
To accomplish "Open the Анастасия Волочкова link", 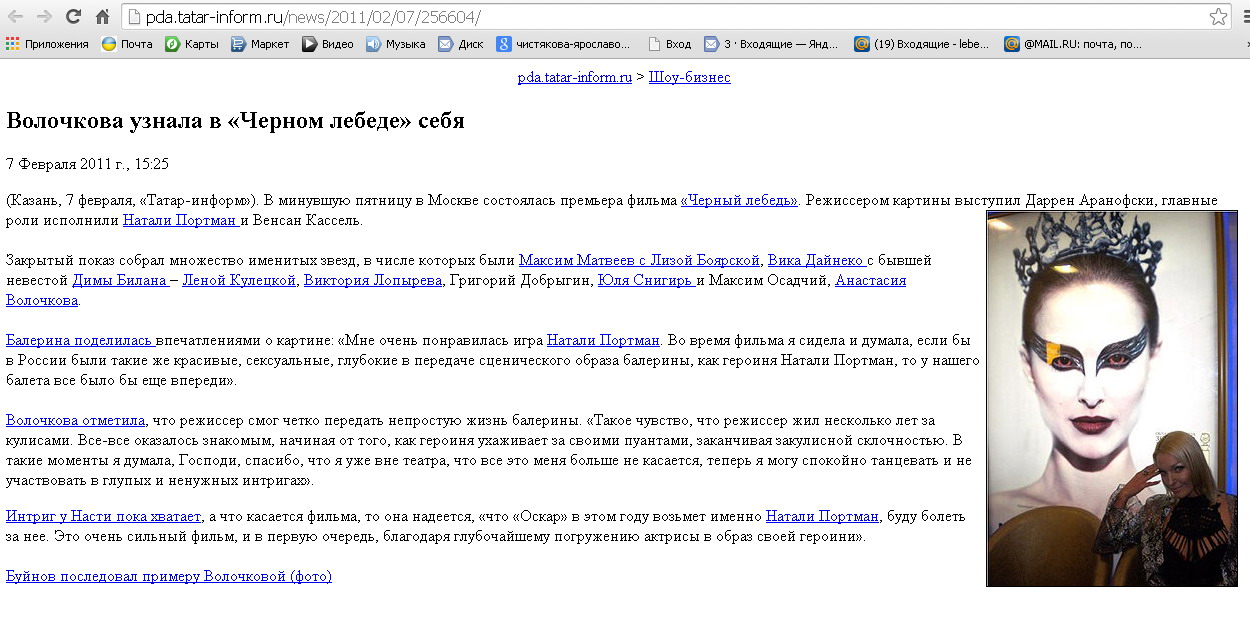I will point(870,280).
